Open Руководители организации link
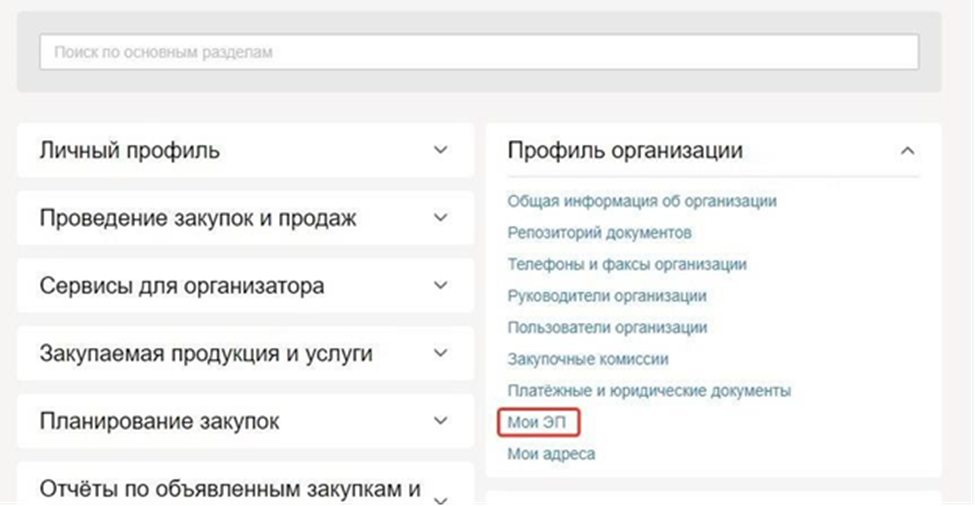 point(607,296)
